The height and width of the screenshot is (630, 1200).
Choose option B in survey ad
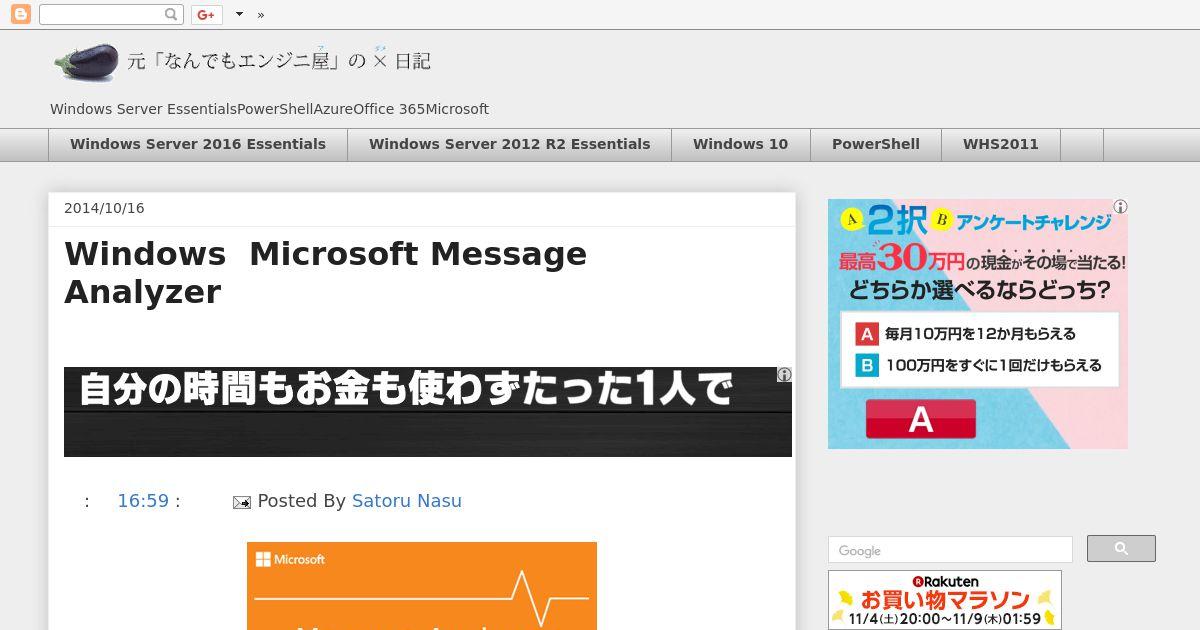(978, 365)
